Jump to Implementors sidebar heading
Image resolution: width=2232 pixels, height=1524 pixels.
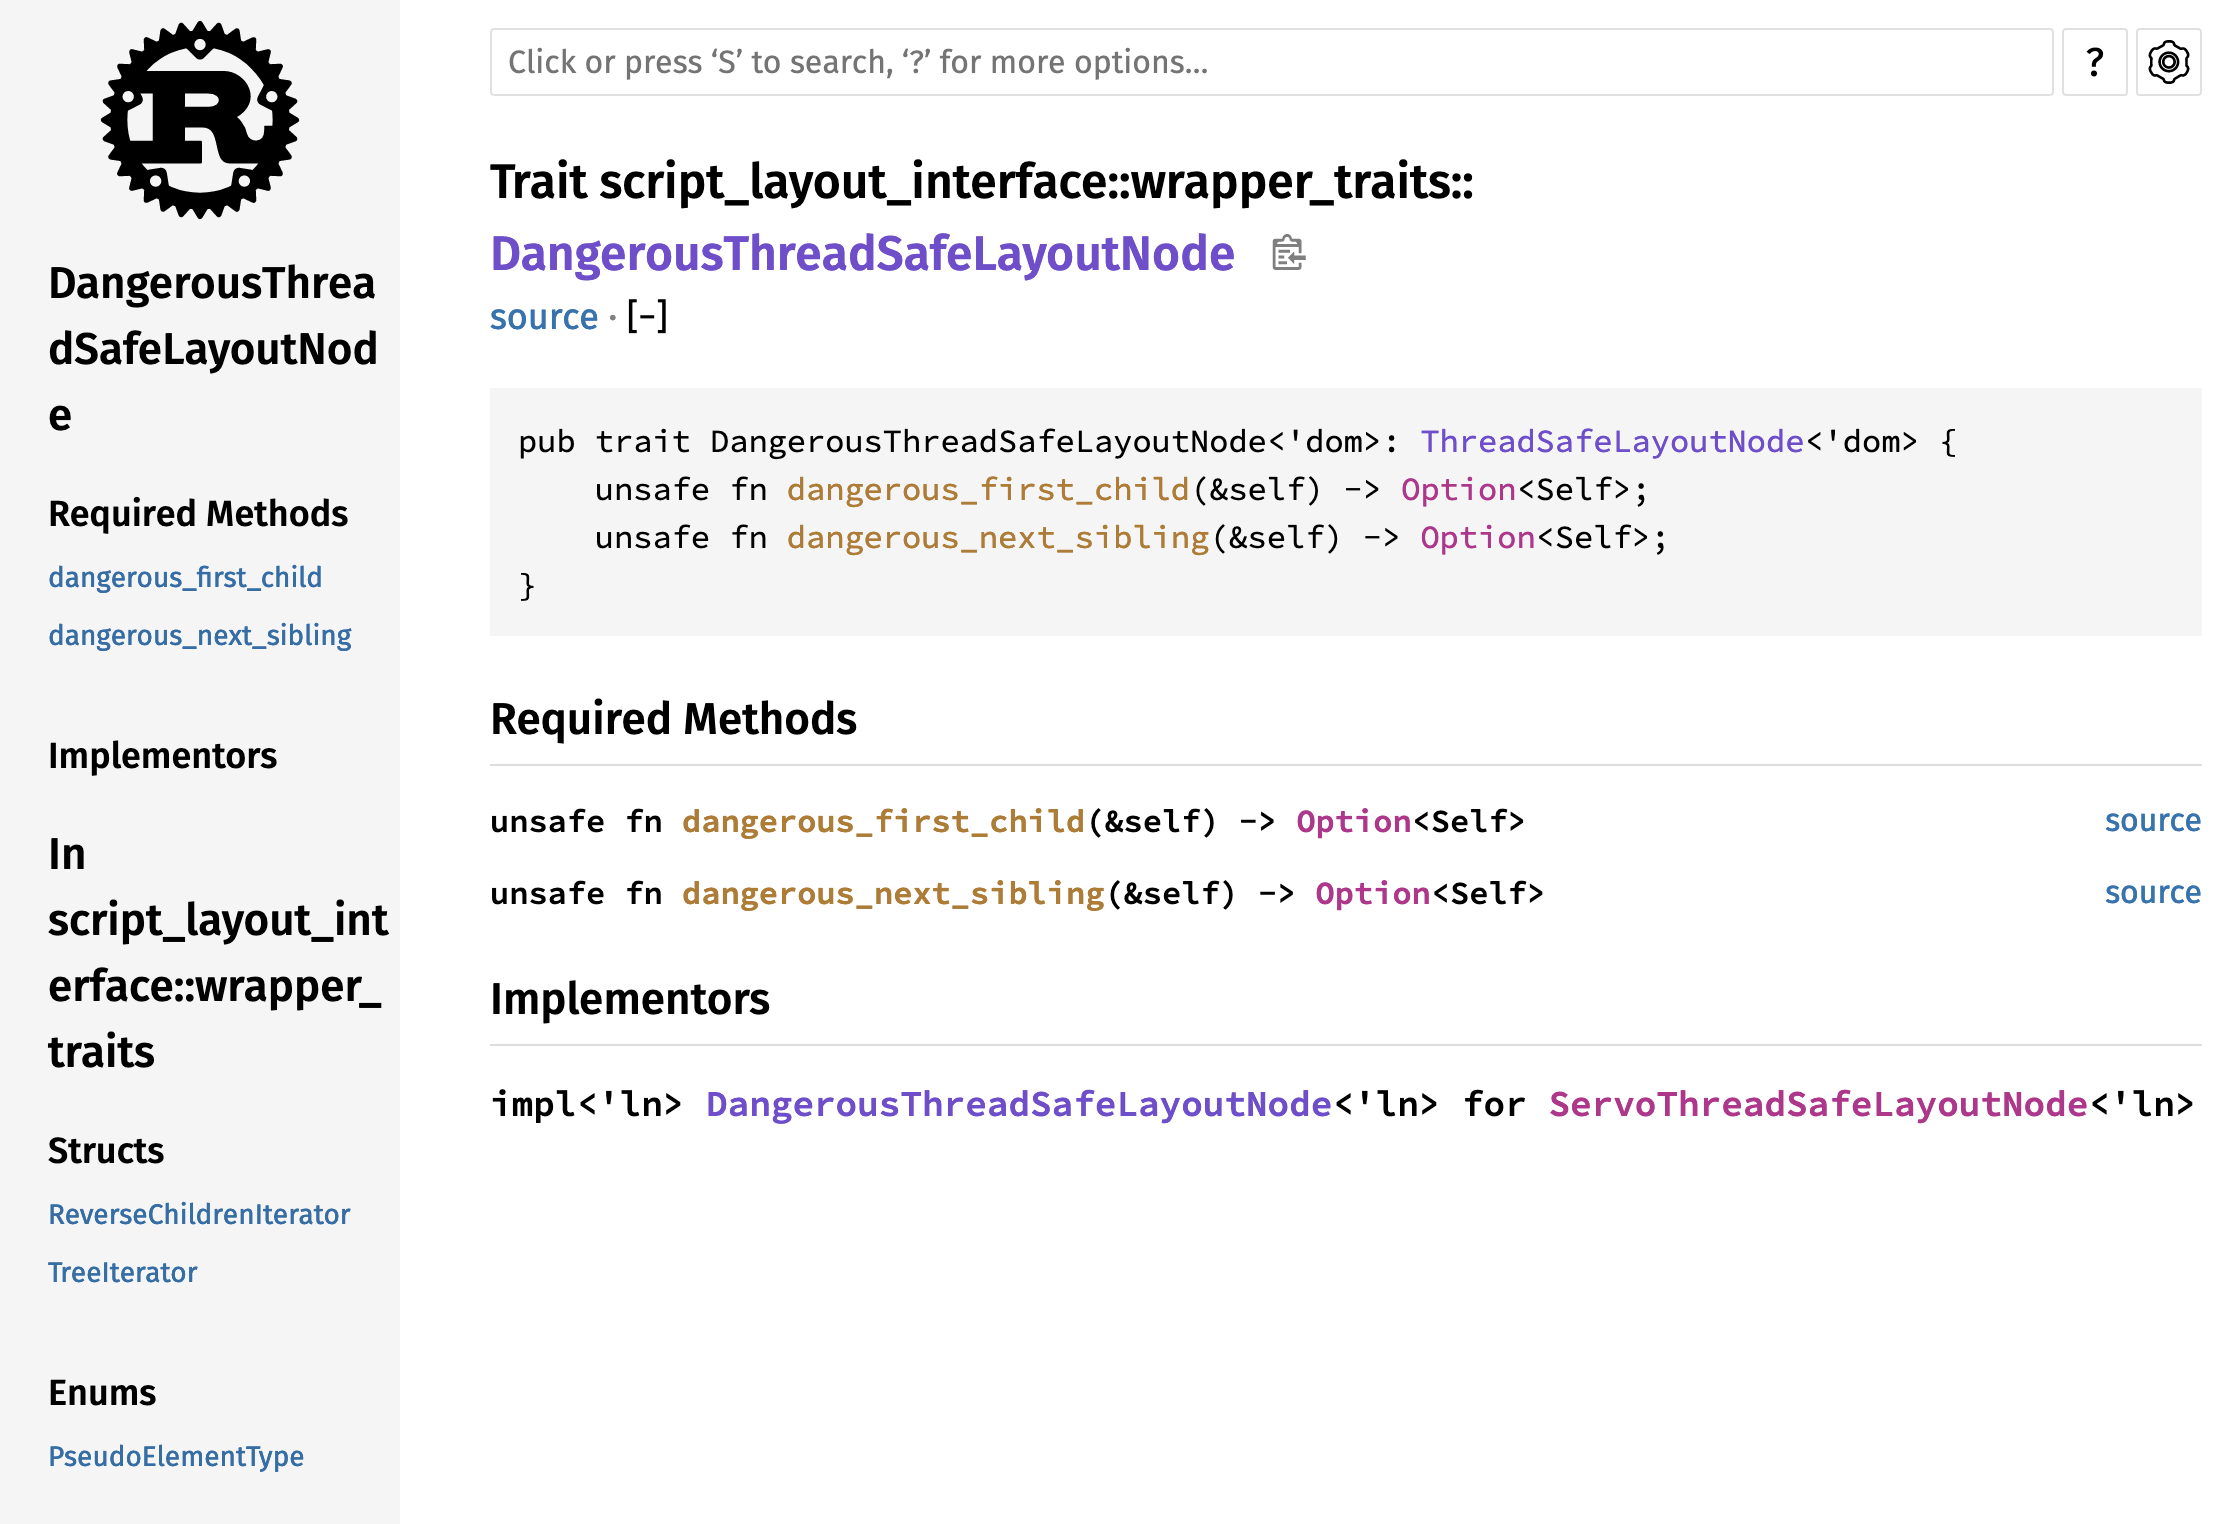pos(162,755)
